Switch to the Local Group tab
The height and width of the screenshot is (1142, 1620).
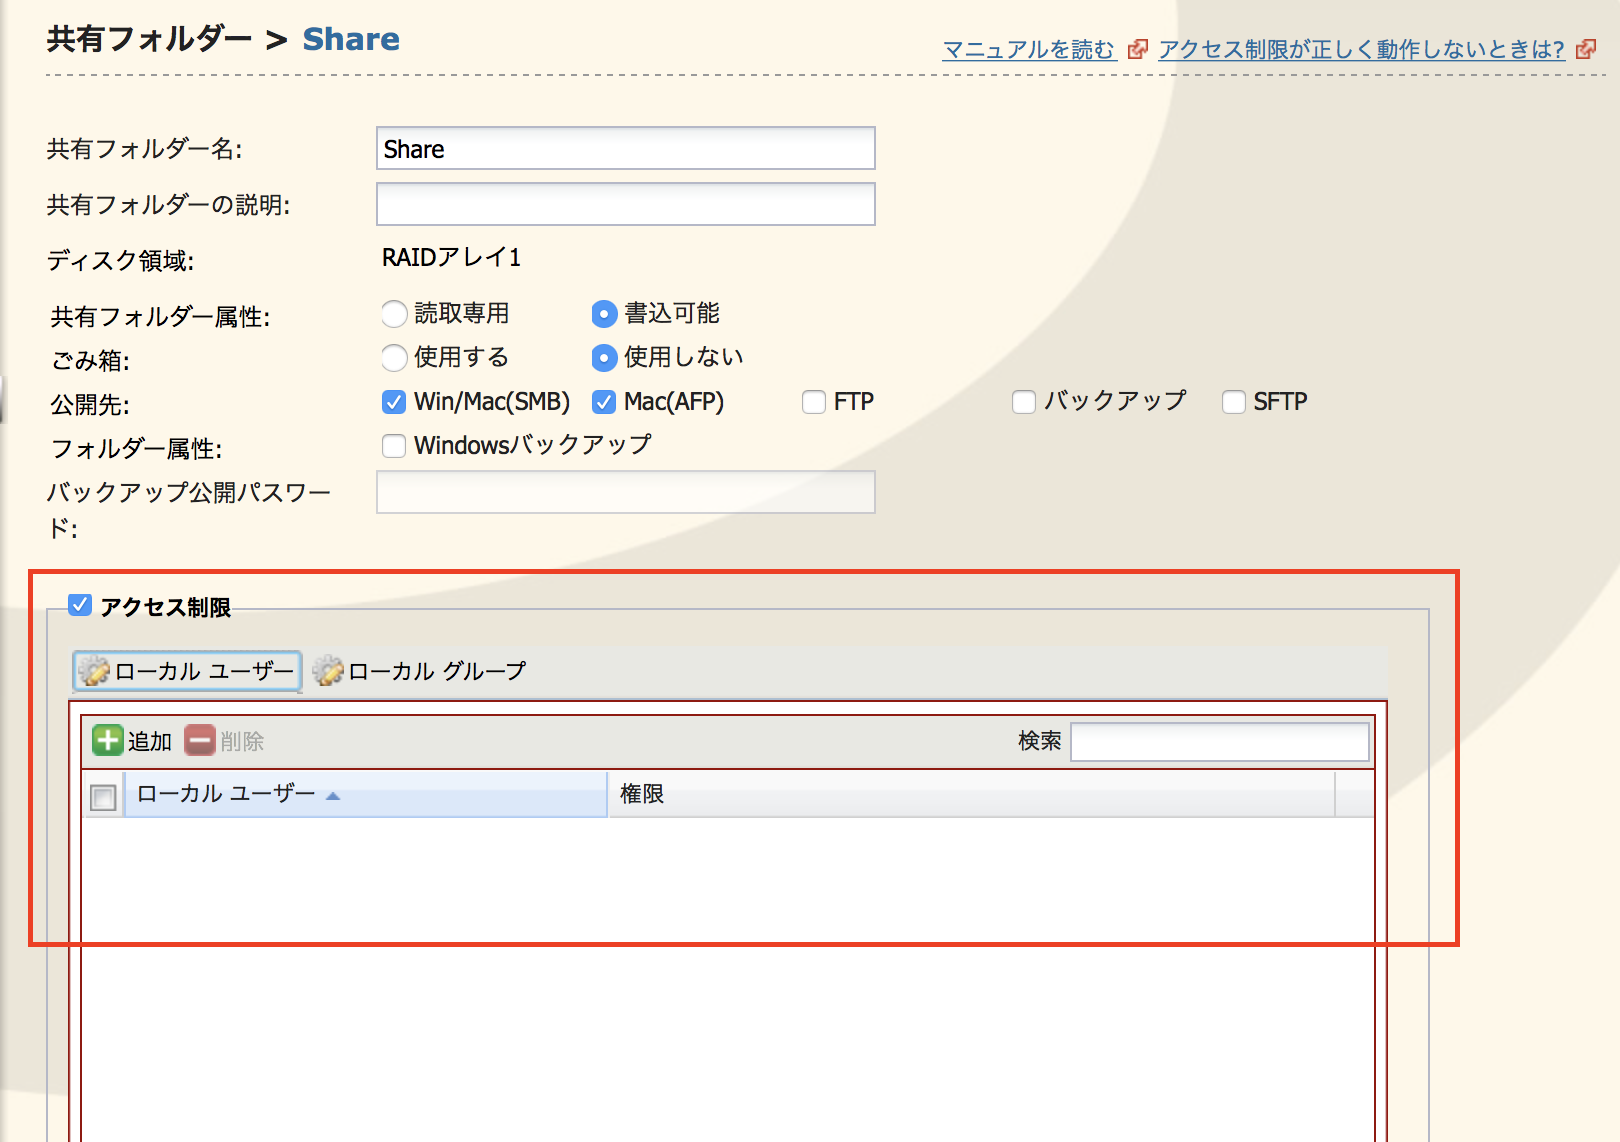pos(420,671)
